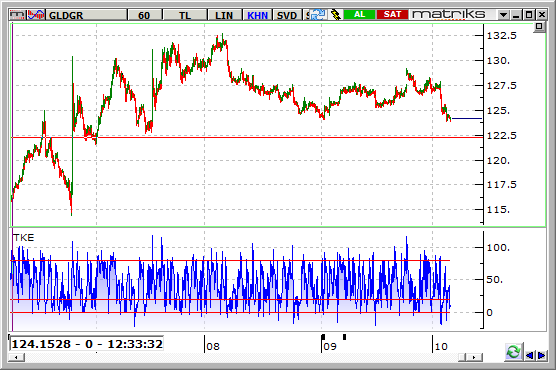Select the 50. label on TKE axis
Image resolution: width=556 pixels, height=370 pixels.
click(495, 280)
